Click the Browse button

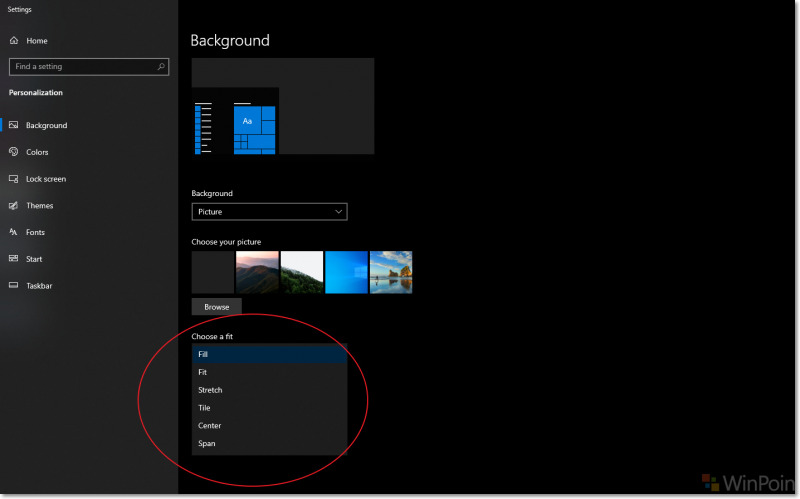216,307
